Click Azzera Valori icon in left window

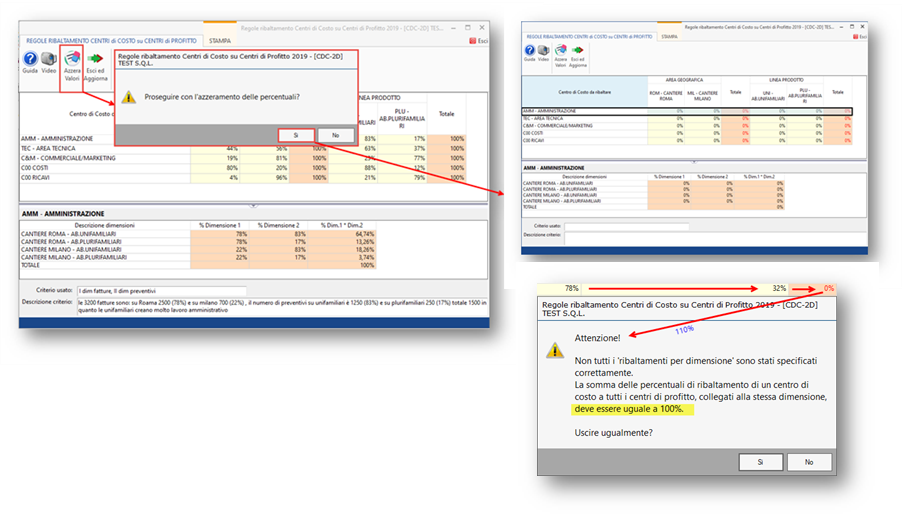(72, 58)
